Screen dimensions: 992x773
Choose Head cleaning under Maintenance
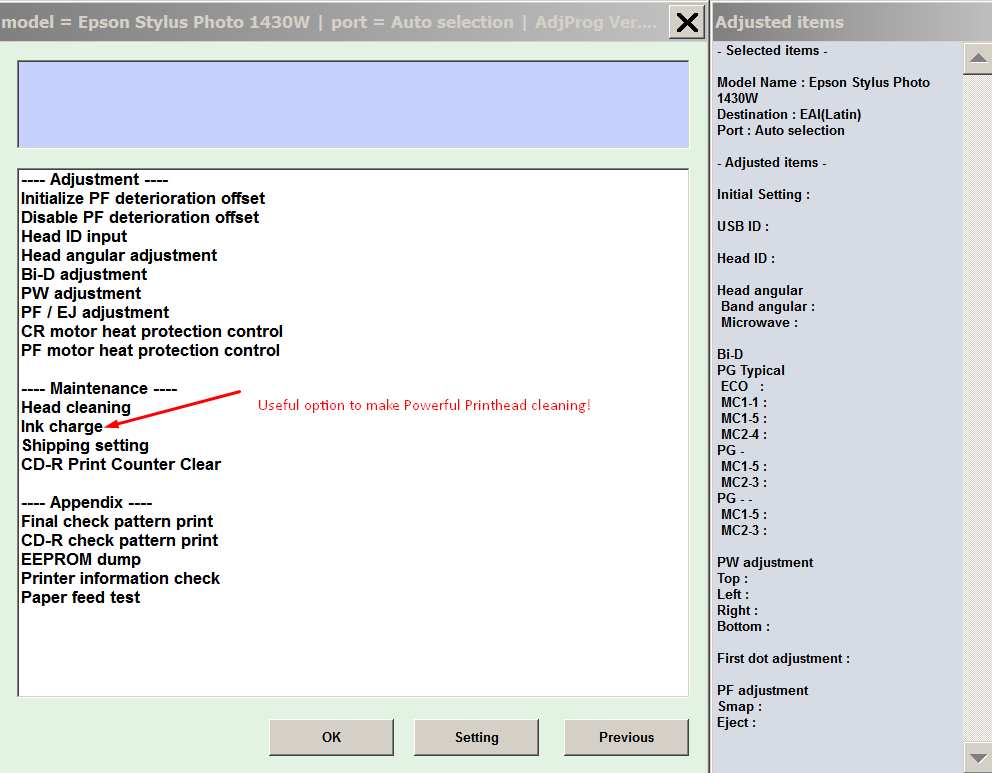[76, 407]
